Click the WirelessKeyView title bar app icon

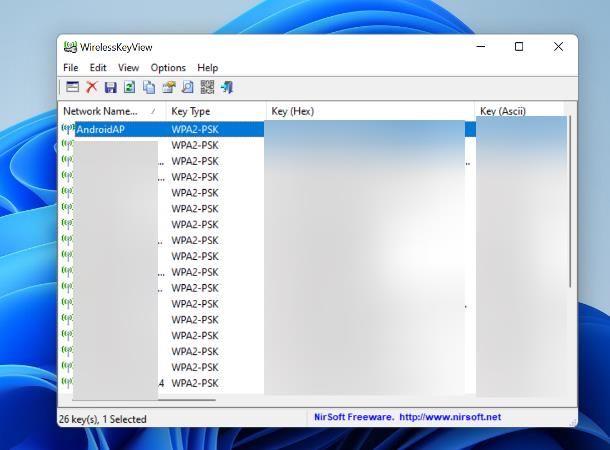tap(70, 47)
